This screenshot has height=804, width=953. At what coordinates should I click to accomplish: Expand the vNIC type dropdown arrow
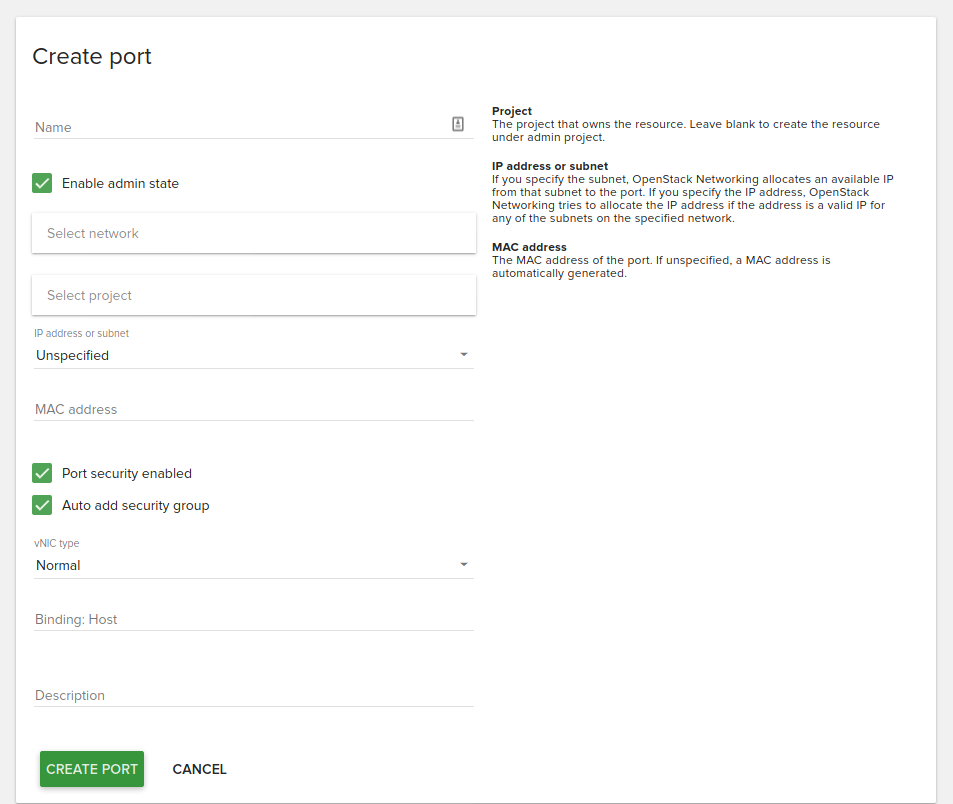click(x=464, y=565)
